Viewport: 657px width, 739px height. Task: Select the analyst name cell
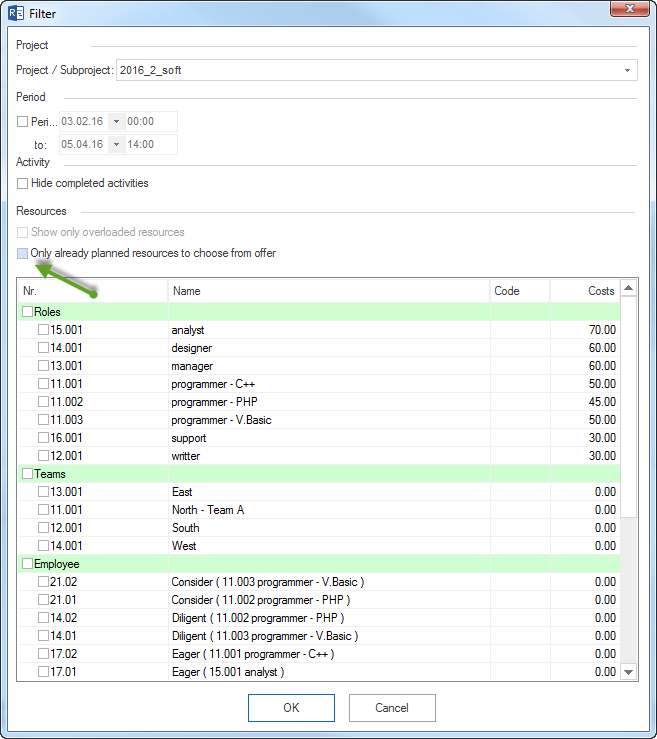click(x=329, y=329)
